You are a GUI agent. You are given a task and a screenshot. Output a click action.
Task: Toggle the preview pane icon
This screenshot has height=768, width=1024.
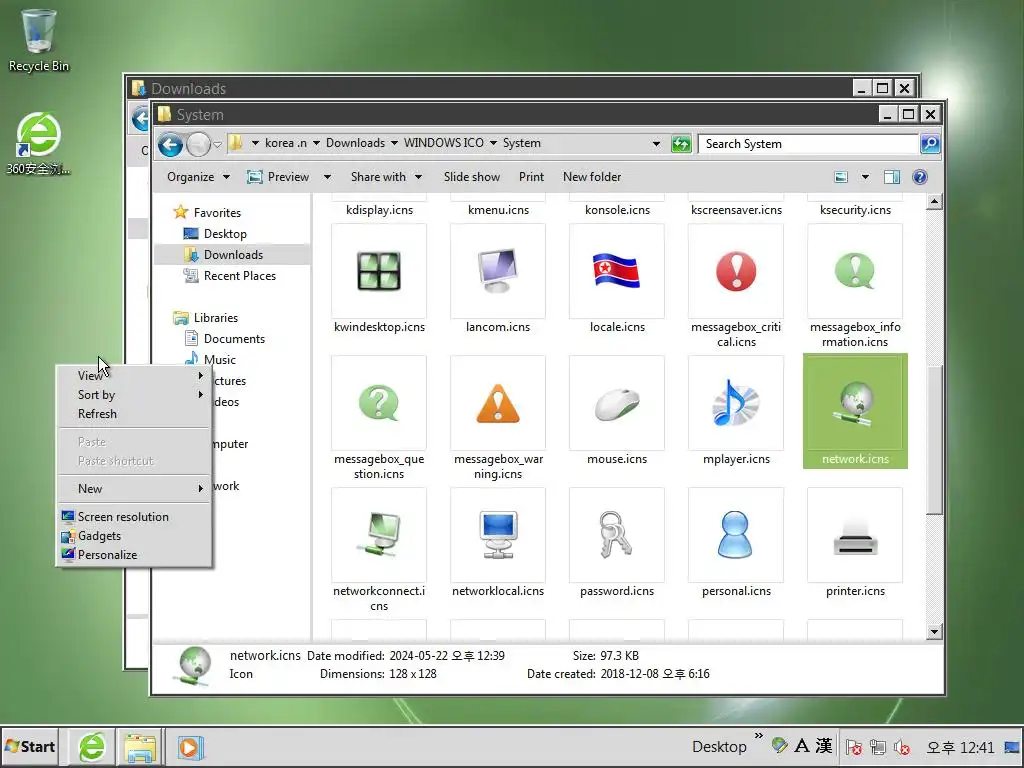point(891,177)
